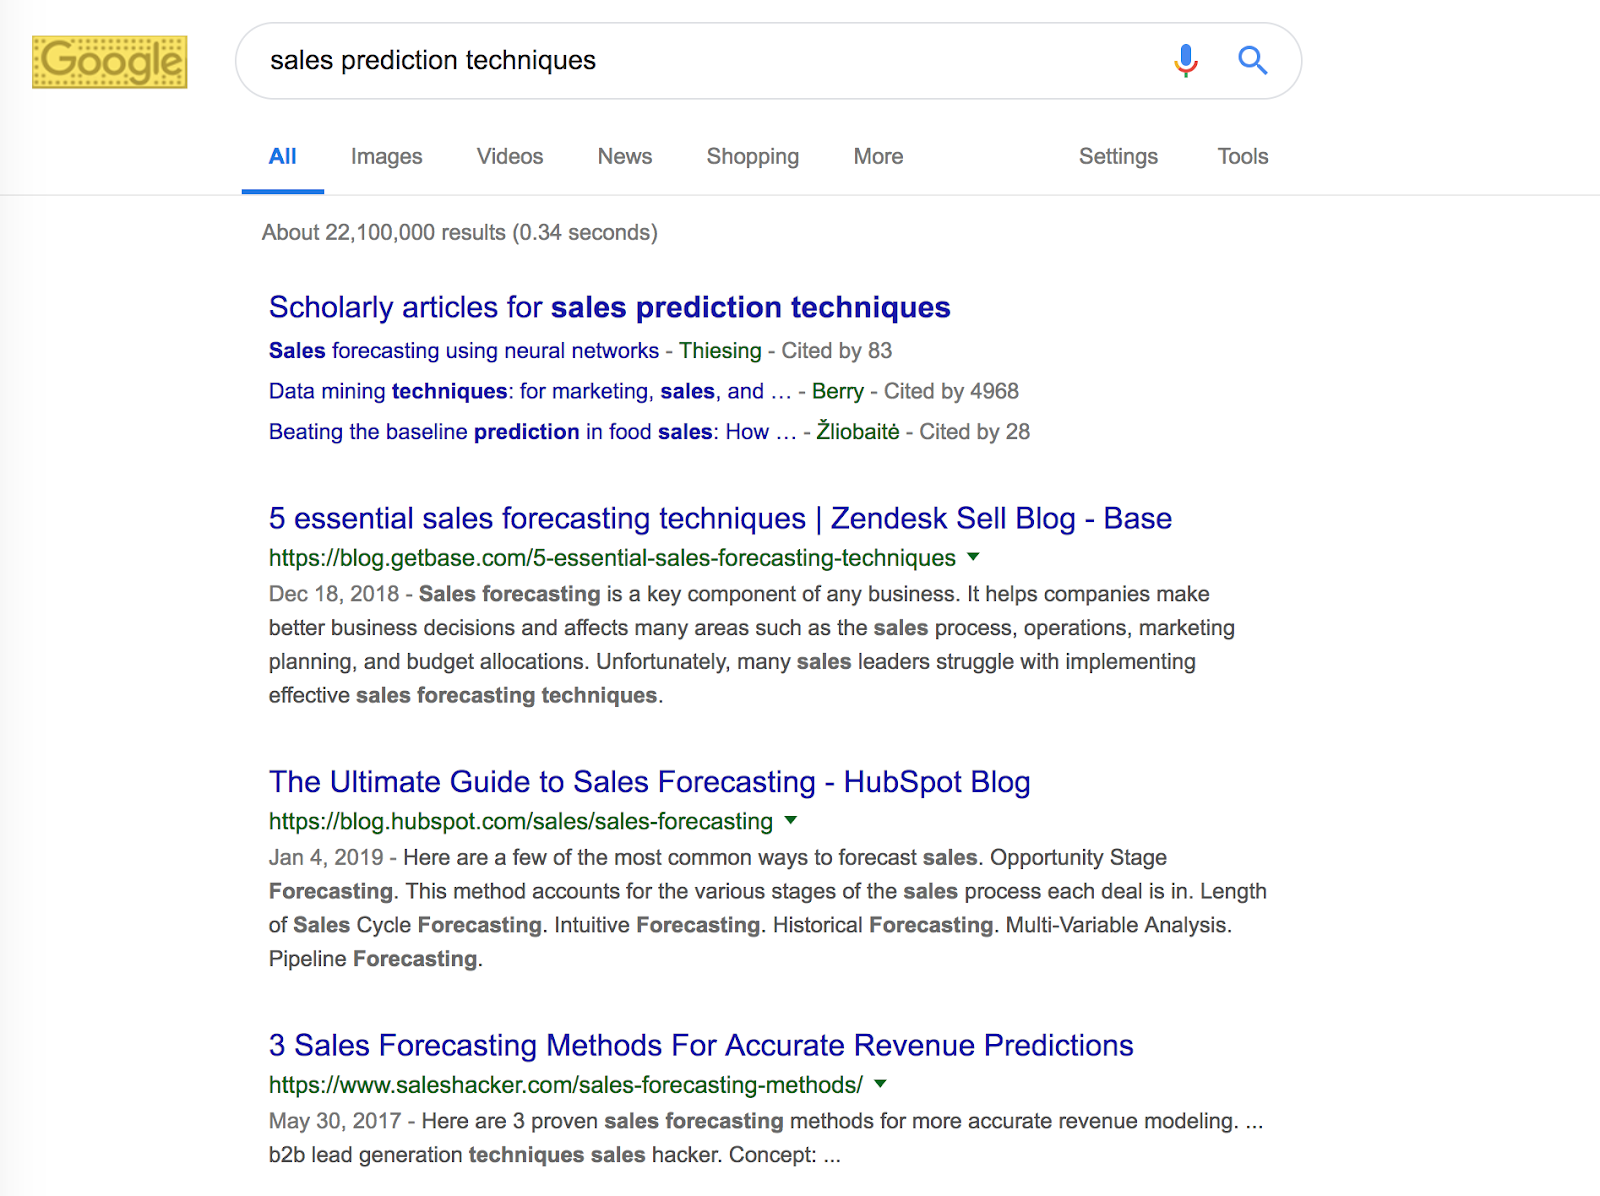Switch to the News tab
This screenshot has width=1600, height=1196.
625,156
